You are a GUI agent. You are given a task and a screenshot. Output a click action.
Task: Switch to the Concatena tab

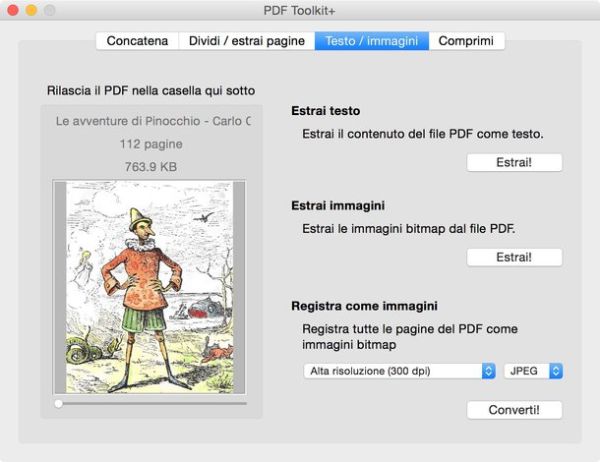138,41
